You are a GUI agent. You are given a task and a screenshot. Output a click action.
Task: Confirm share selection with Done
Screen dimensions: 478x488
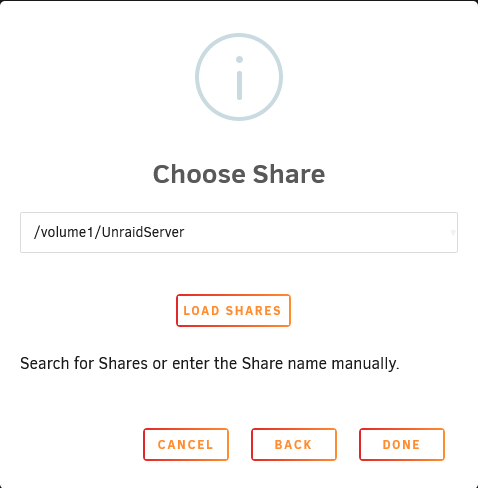402,444
